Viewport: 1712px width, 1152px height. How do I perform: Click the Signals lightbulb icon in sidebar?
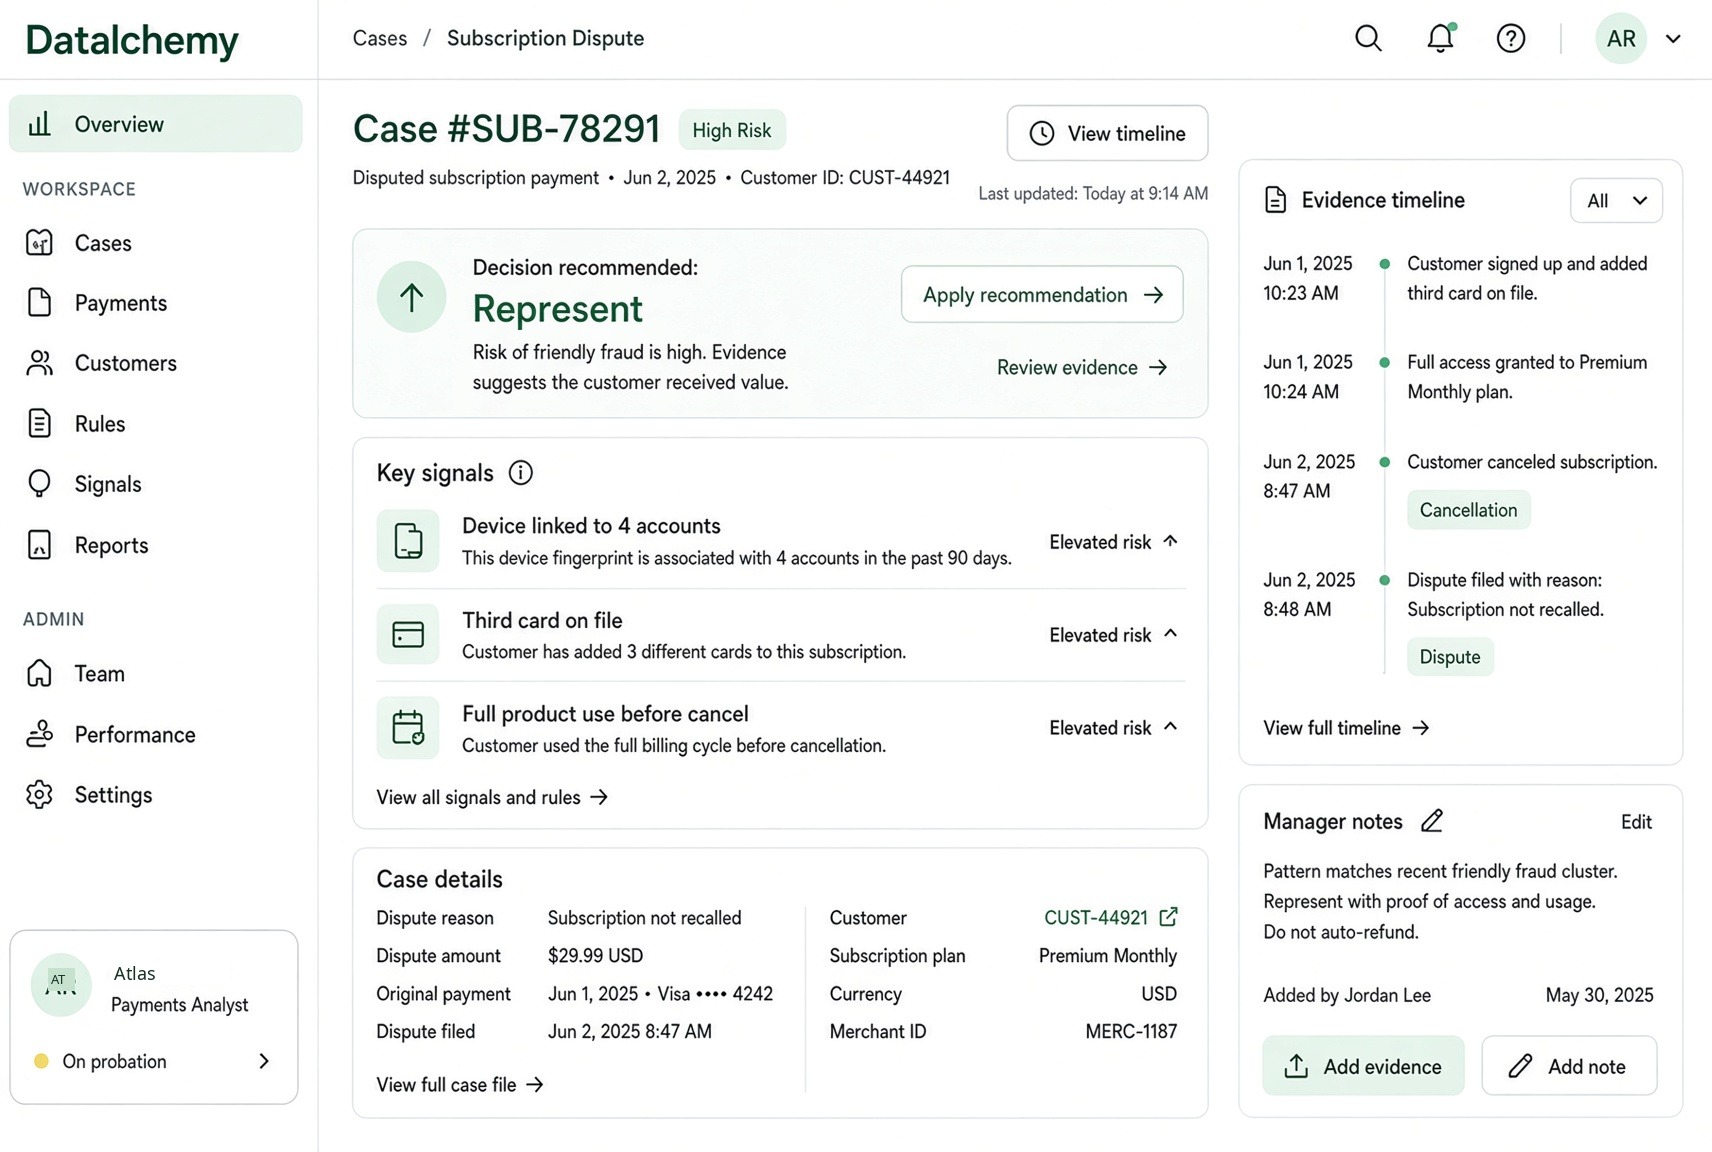coord(39,484)
